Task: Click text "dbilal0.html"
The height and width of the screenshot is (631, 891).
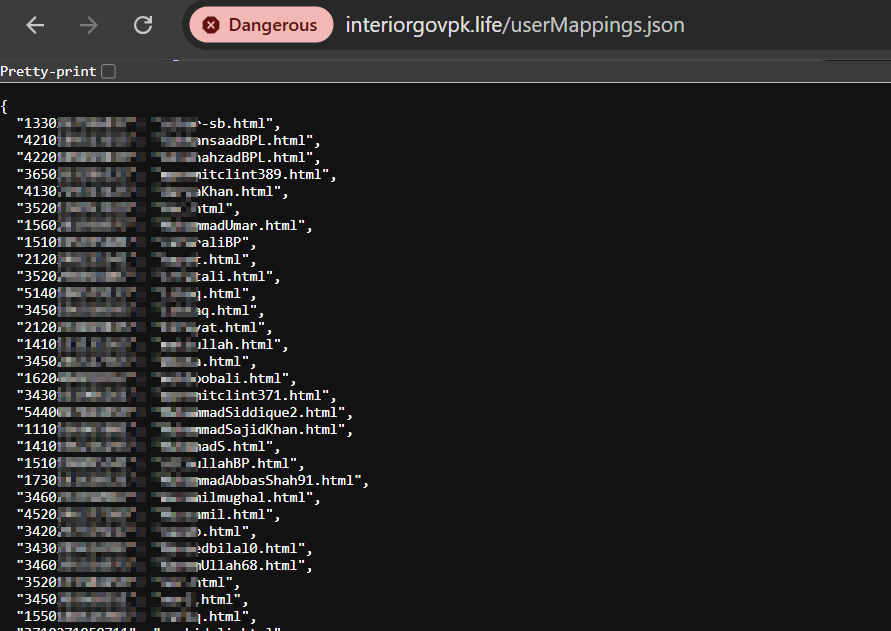Action: pyautogui.click(x=251, y=549)
